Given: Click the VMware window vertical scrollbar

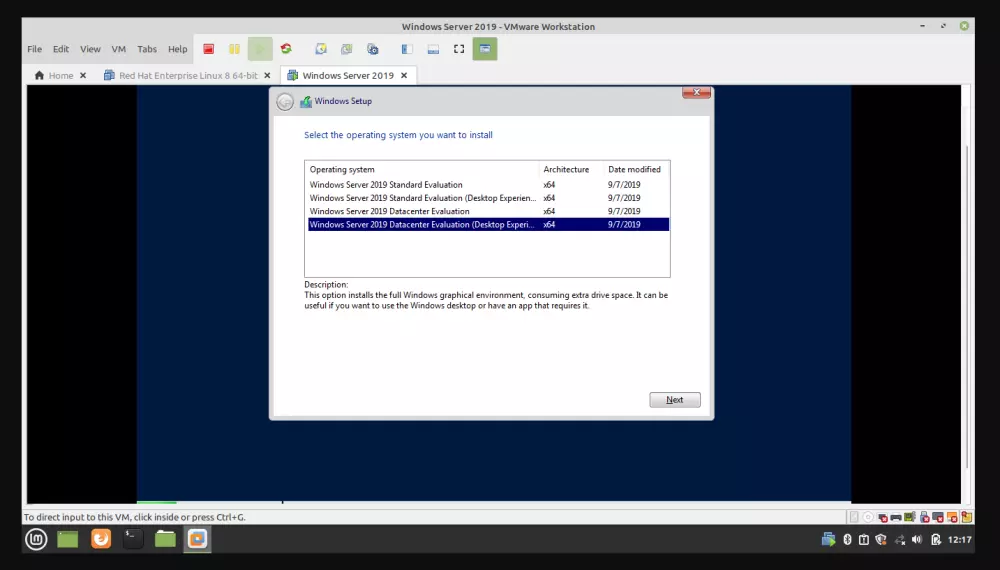Looking at the screenshot, I should point(967,306).
